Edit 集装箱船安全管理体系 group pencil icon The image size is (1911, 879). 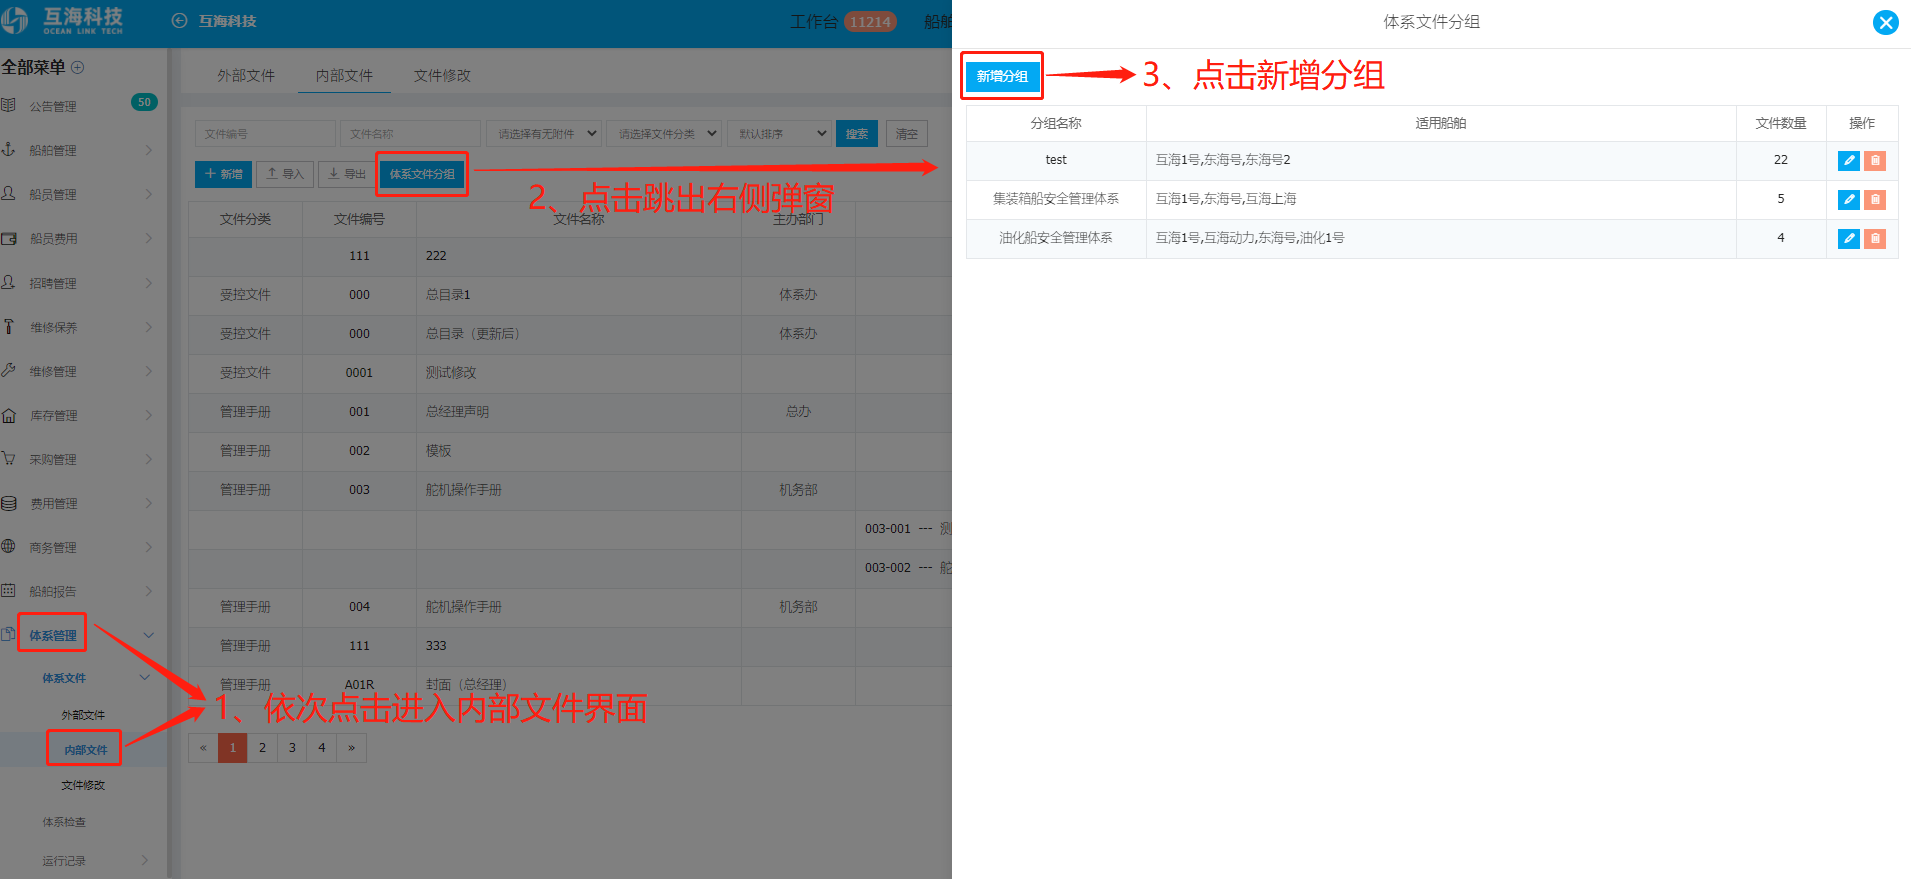click(x=1848, y=200)
